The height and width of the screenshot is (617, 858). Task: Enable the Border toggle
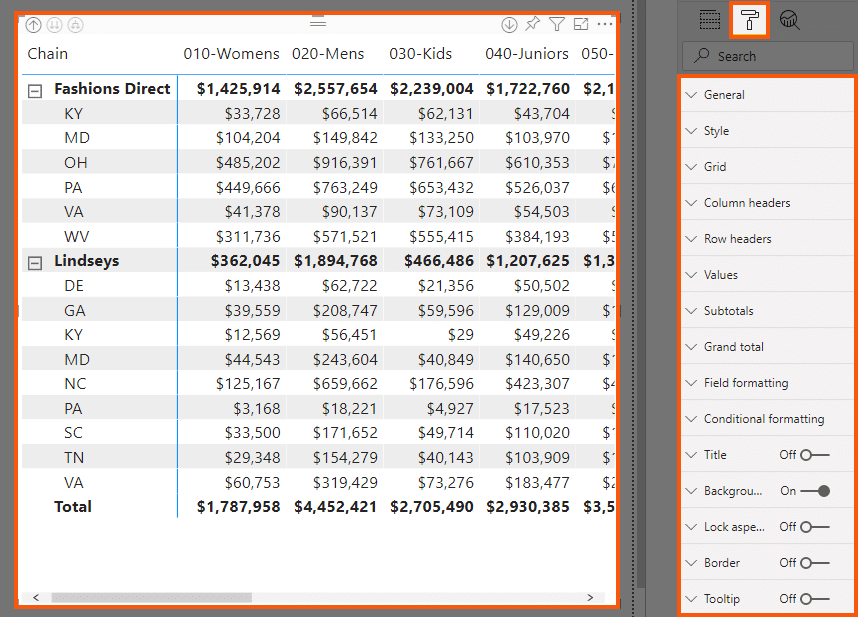[814, 563]
